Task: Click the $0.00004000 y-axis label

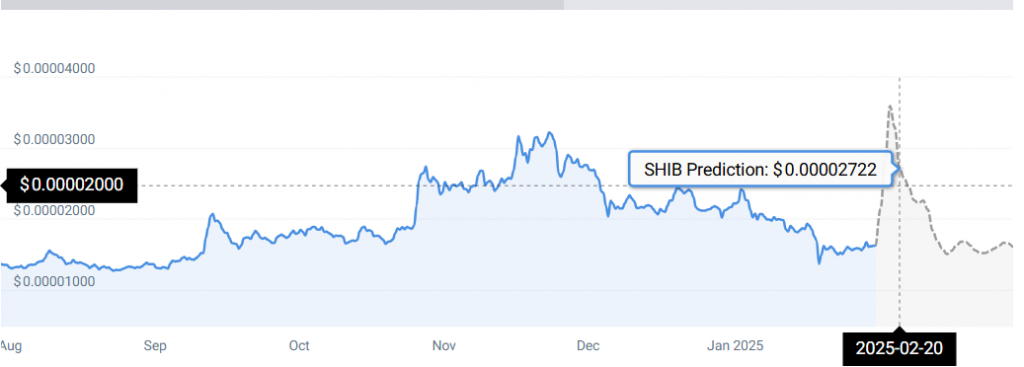Action: coord(54,69)
